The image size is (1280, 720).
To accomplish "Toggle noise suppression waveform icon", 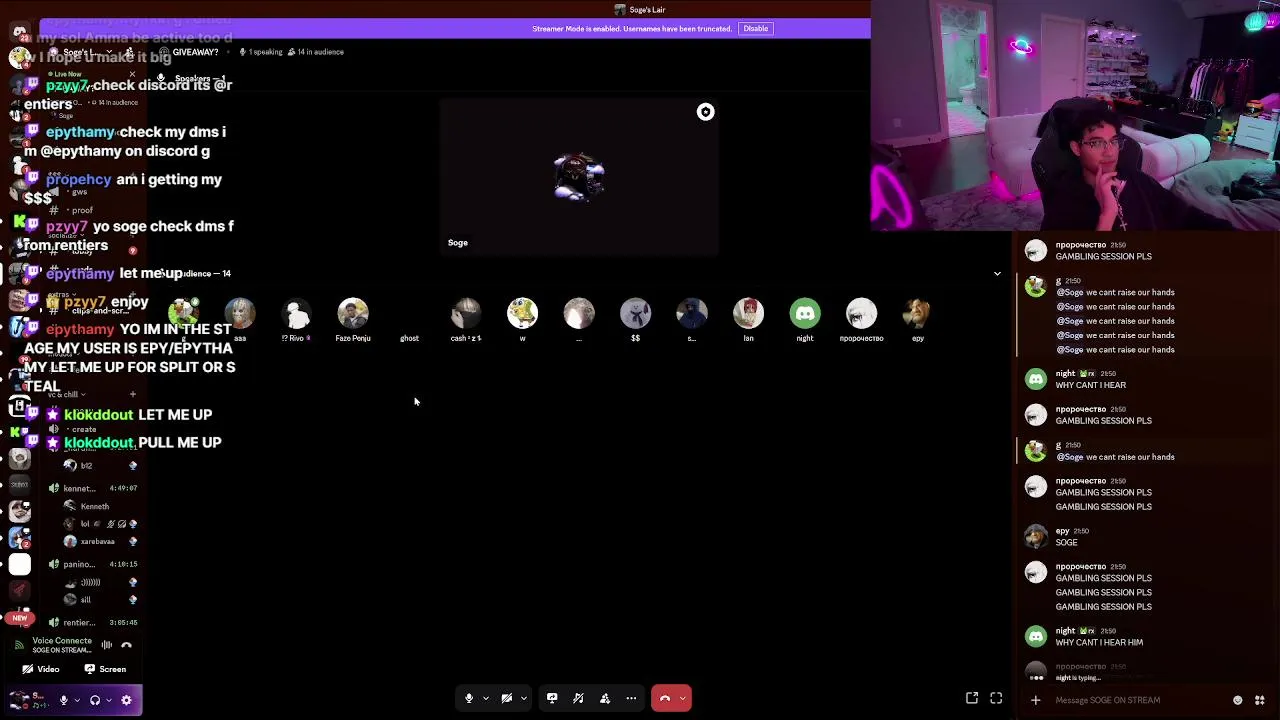I will [107, 645].
